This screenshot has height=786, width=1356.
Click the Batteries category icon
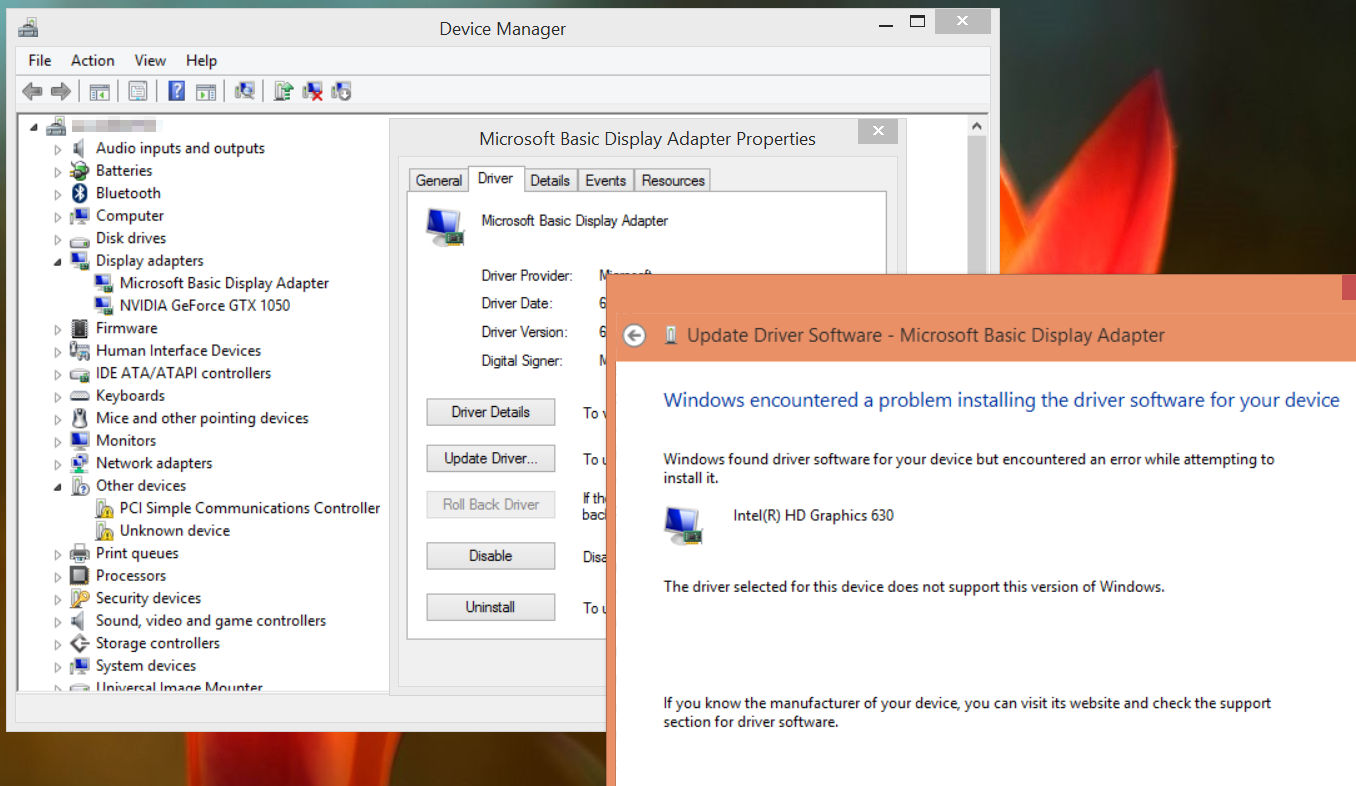pos(80,171)
